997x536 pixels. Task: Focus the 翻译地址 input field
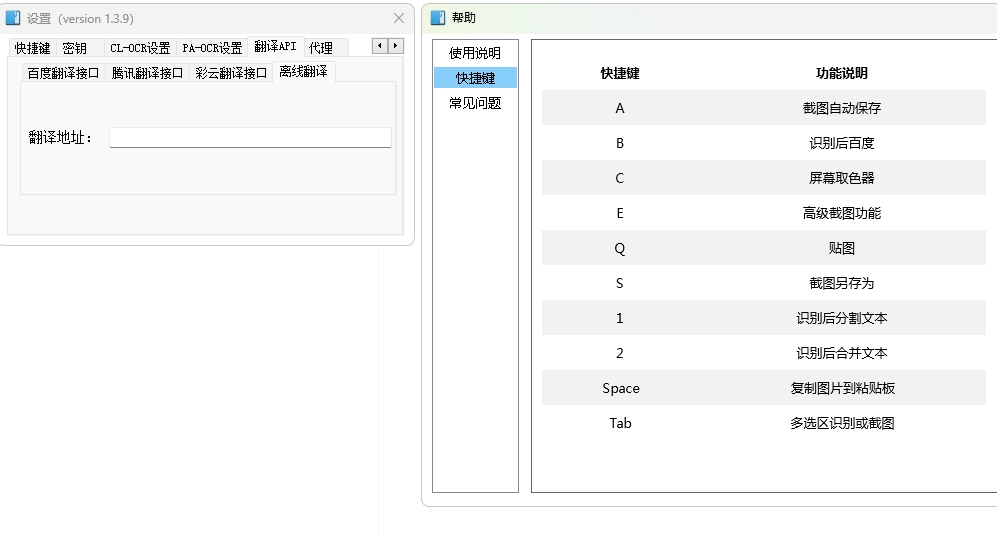250,137
